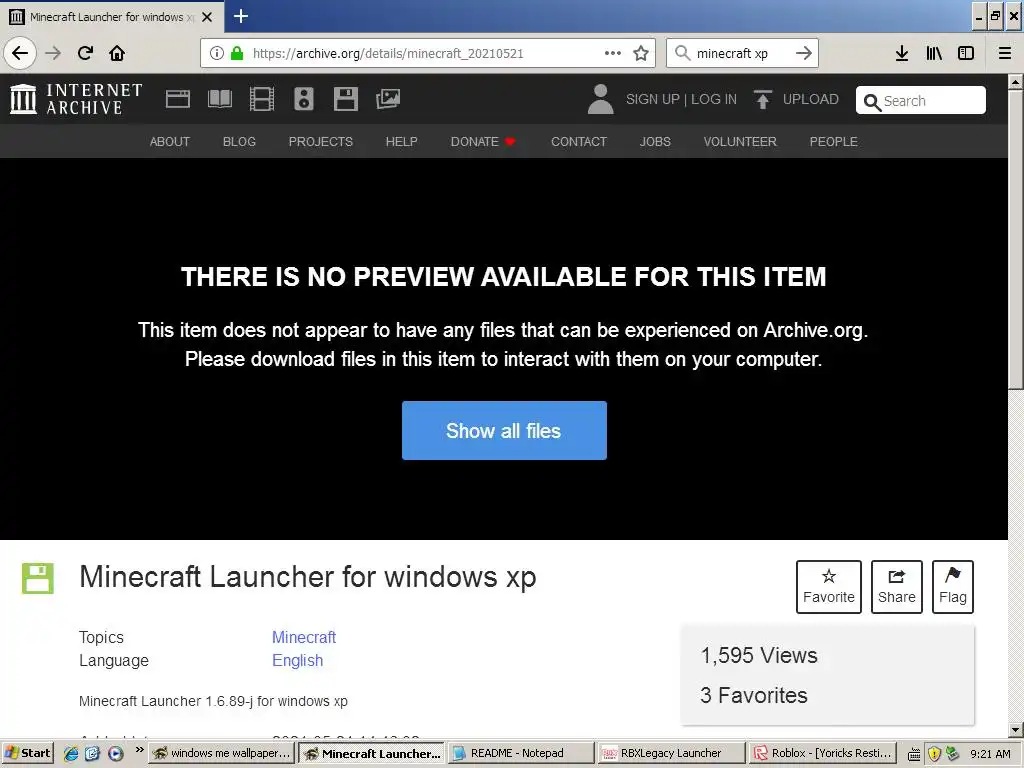The width and height of the screenshot is (1024, 768).
Task: Toggle the browser sidebar view
Action: pos(966,53)
